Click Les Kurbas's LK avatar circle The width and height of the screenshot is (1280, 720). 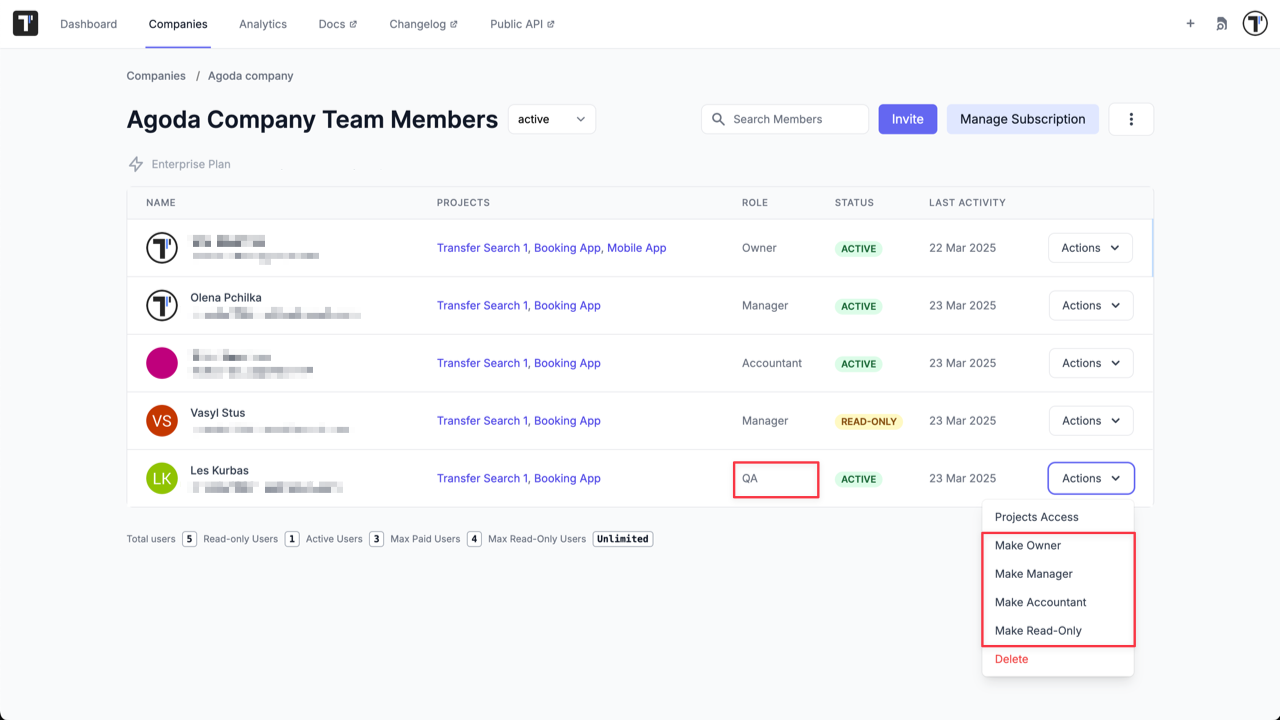(161, 478)
